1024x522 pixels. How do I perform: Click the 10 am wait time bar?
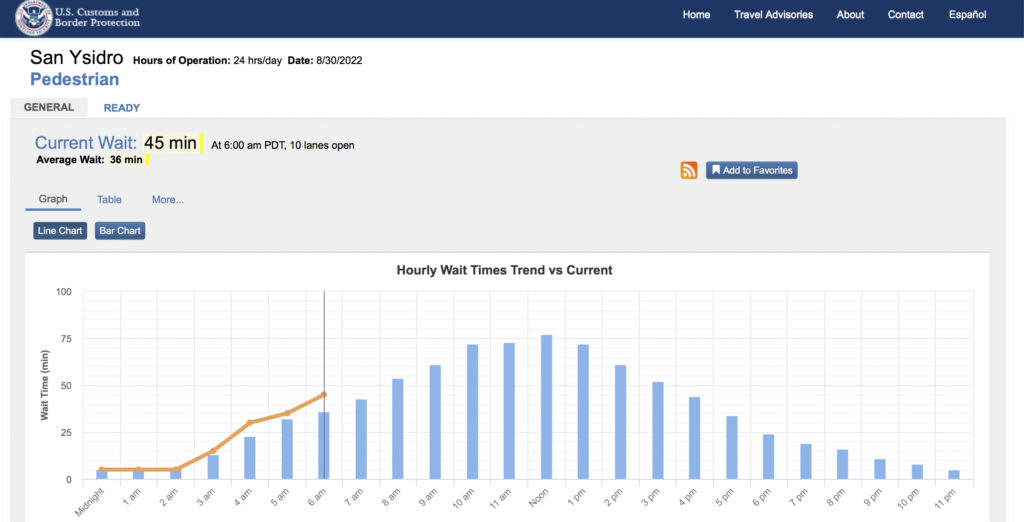[472, 412]
